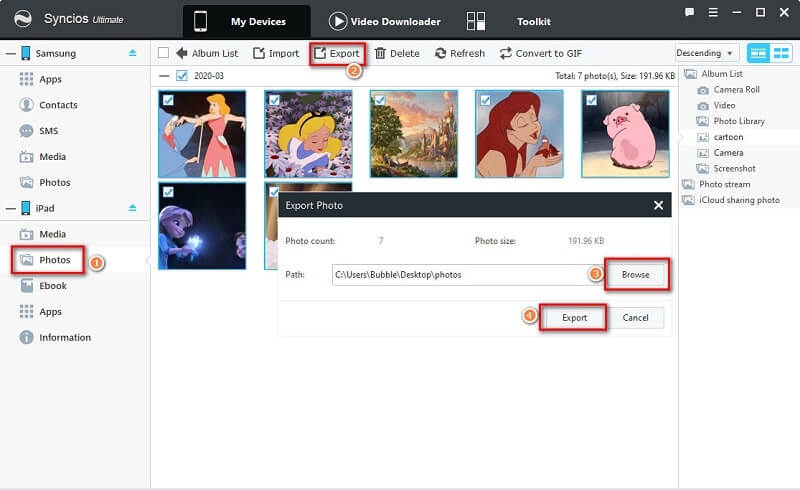Screen dimensions: 800x490
Task: Collapse the iPad device tree
Action: coord(10,208)
